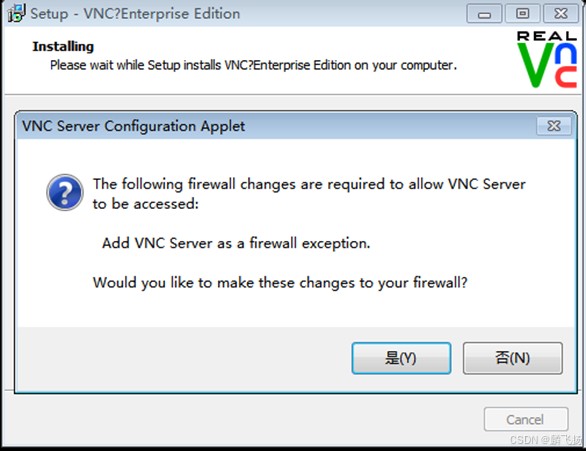The height and width of the screenshot is (451, 586).
Task: Click the green V in RealVNC logo
Action: point(535,65)
